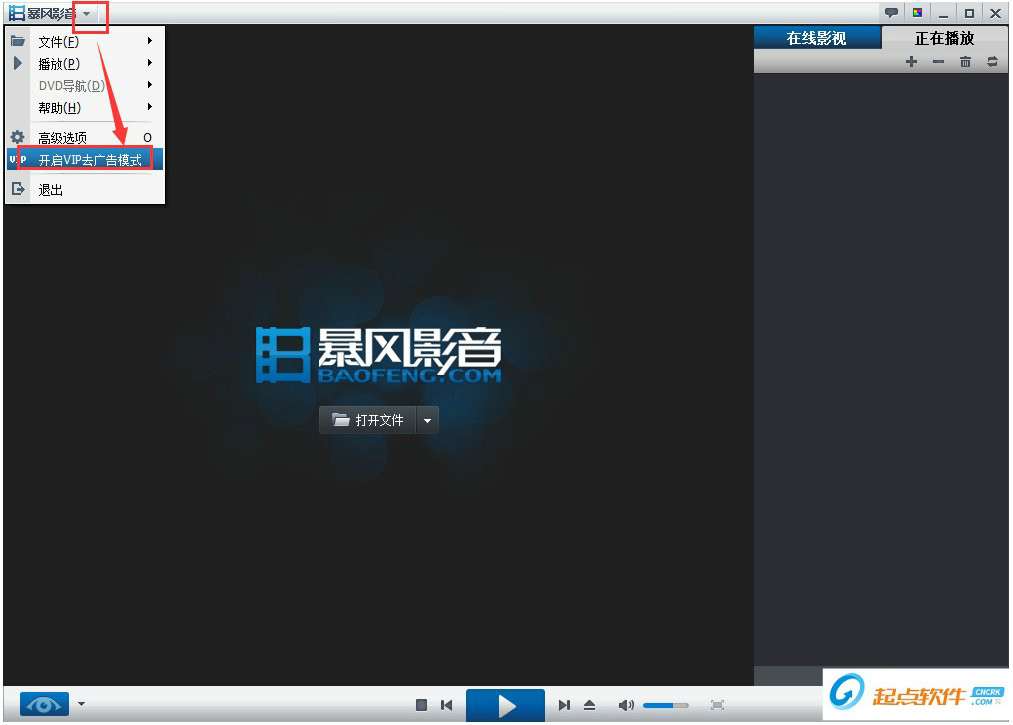This screenshot has height=725, width=1013.
Task: Skip to next track
Action: tap(564, 705)
